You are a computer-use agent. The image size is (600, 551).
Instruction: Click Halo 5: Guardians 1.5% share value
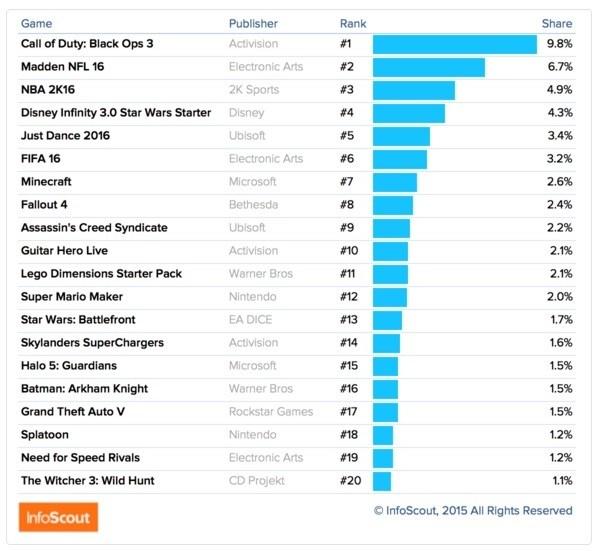[x=561, y=365]
